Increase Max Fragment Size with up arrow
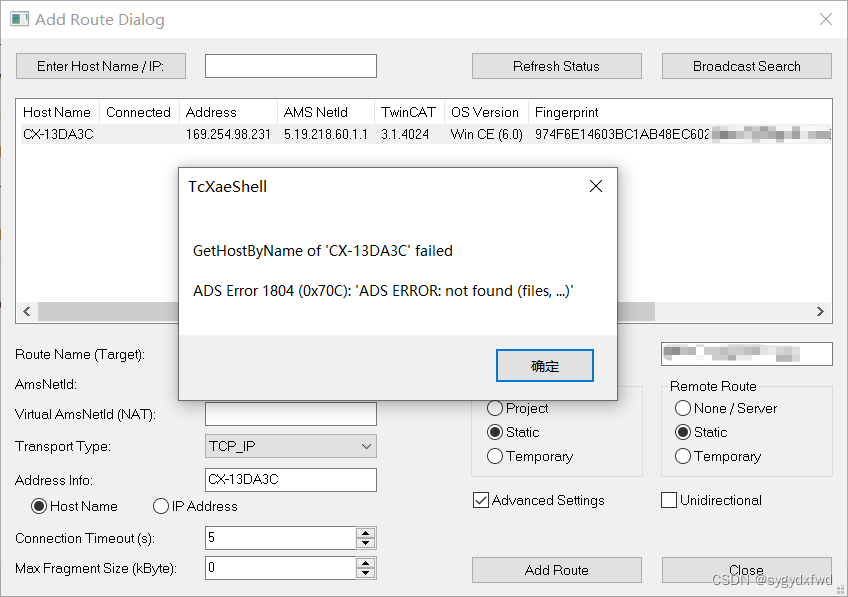Viewport: 848px width, 597px height. coord(366,563)
